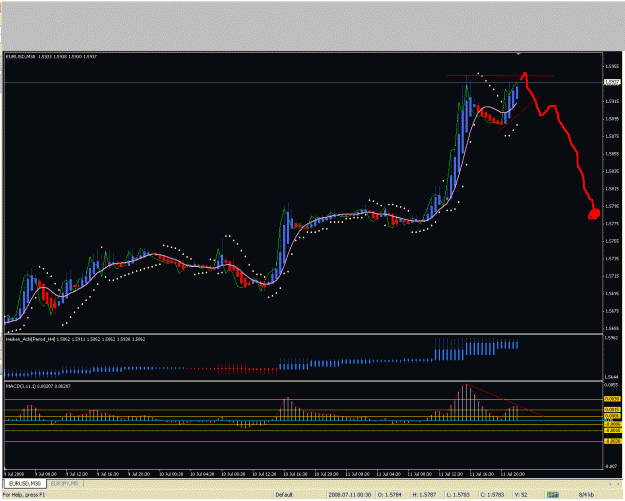Click the chart shift triangle marker
The width and height of the screenshot is (625, 501).
(x=518, y=53)
